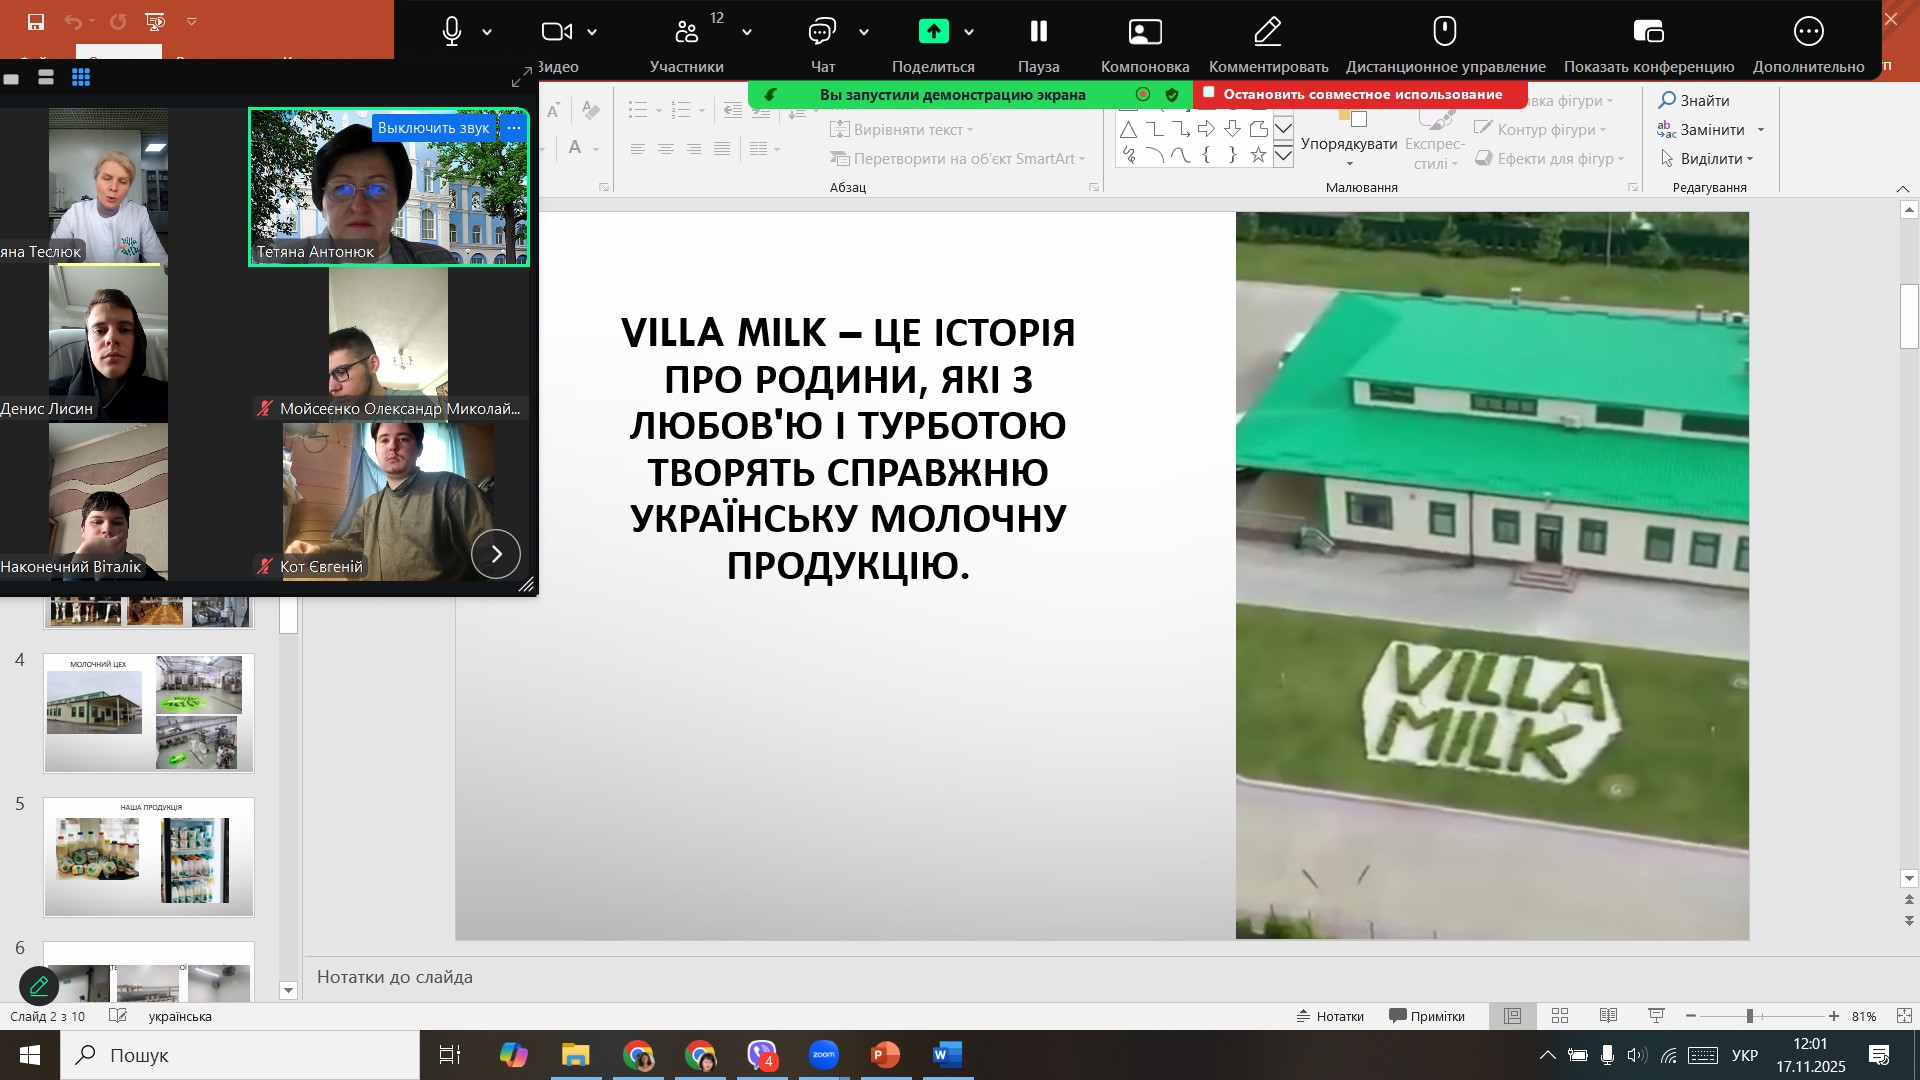Click the Pause share icon
Screen dimensions: 1920x1080
pyautogui.click(x=1038, y=32)
